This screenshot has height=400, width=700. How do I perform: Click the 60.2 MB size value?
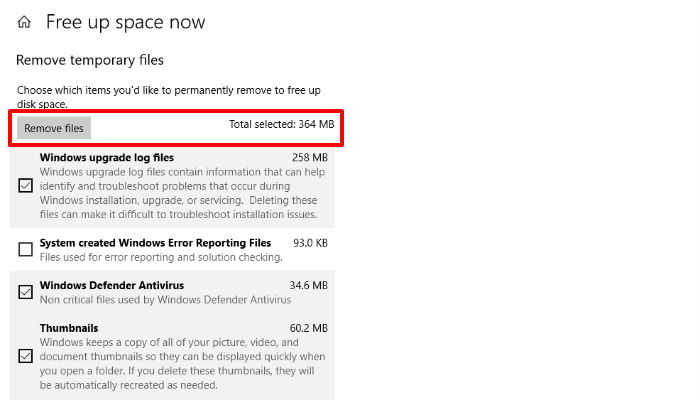click(308, 328)
